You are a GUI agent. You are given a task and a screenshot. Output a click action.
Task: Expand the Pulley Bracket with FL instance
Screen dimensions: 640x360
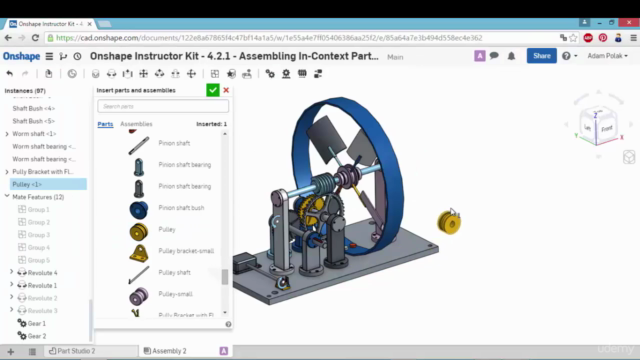7,172
